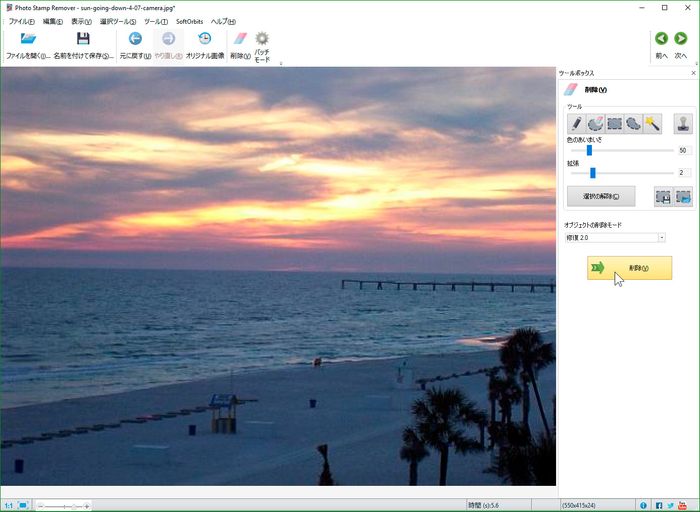The height and width of the screenshot is (512, 700).
Task: Open Batch Mode with gear icon
Action: click(x=262, y=39)
